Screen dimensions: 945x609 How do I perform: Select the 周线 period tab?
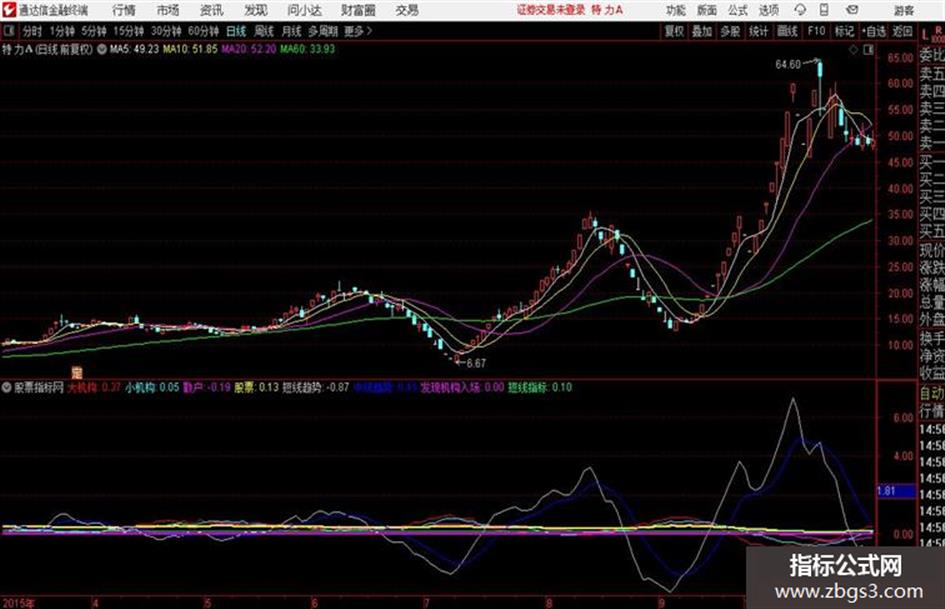pyautogui.click(x=264, y=31)
